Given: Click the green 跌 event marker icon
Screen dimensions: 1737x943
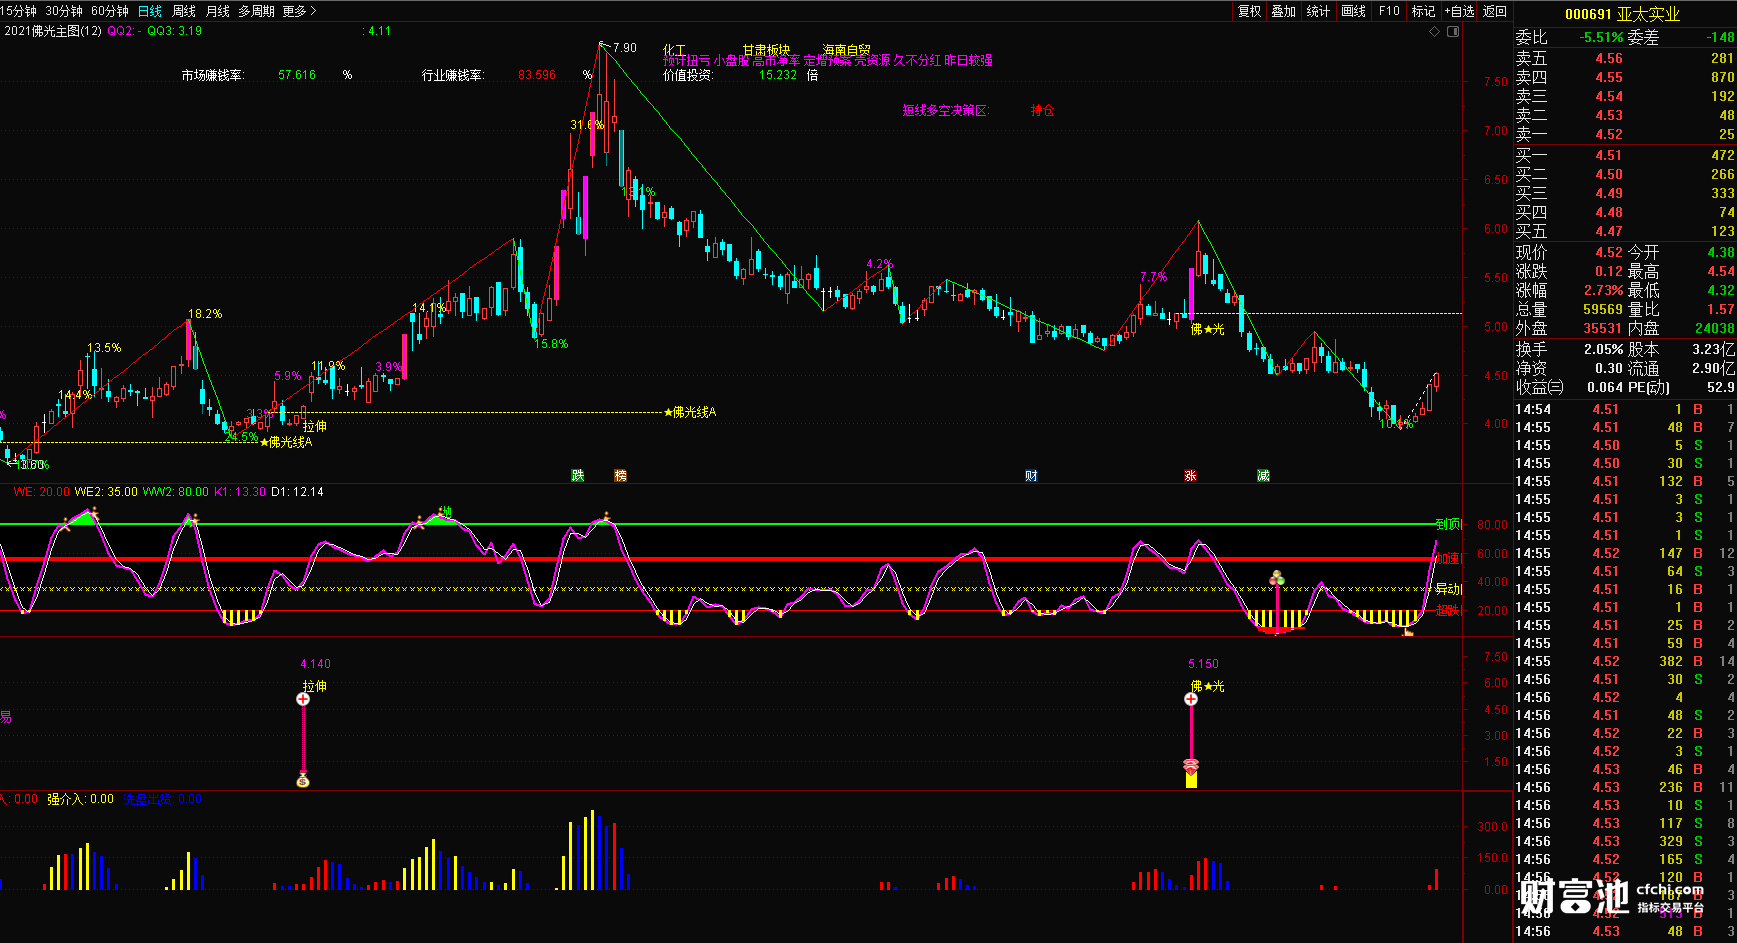Looking at the screenshot, I should [577, 476].
